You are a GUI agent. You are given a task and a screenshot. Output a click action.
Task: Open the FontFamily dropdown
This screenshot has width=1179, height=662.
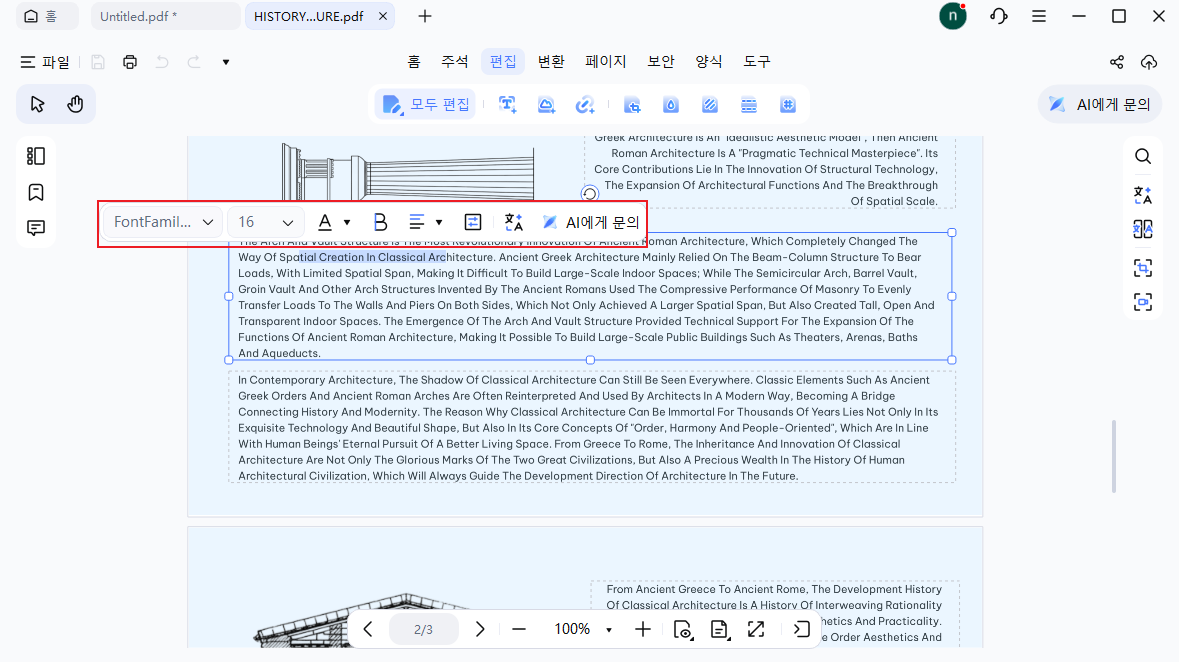point(162,222)
